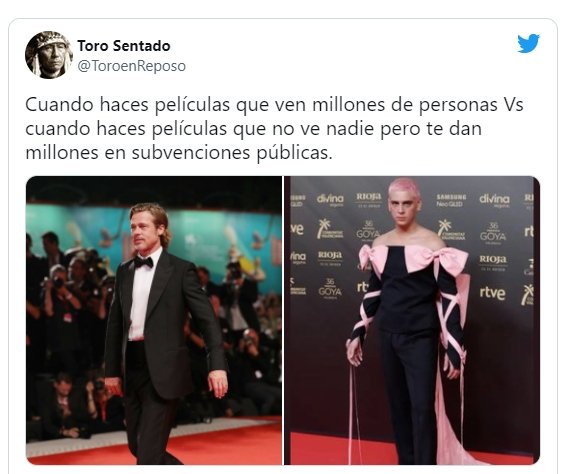
Task: Click the blue Twitter bird logo
Action: point(528,43)
